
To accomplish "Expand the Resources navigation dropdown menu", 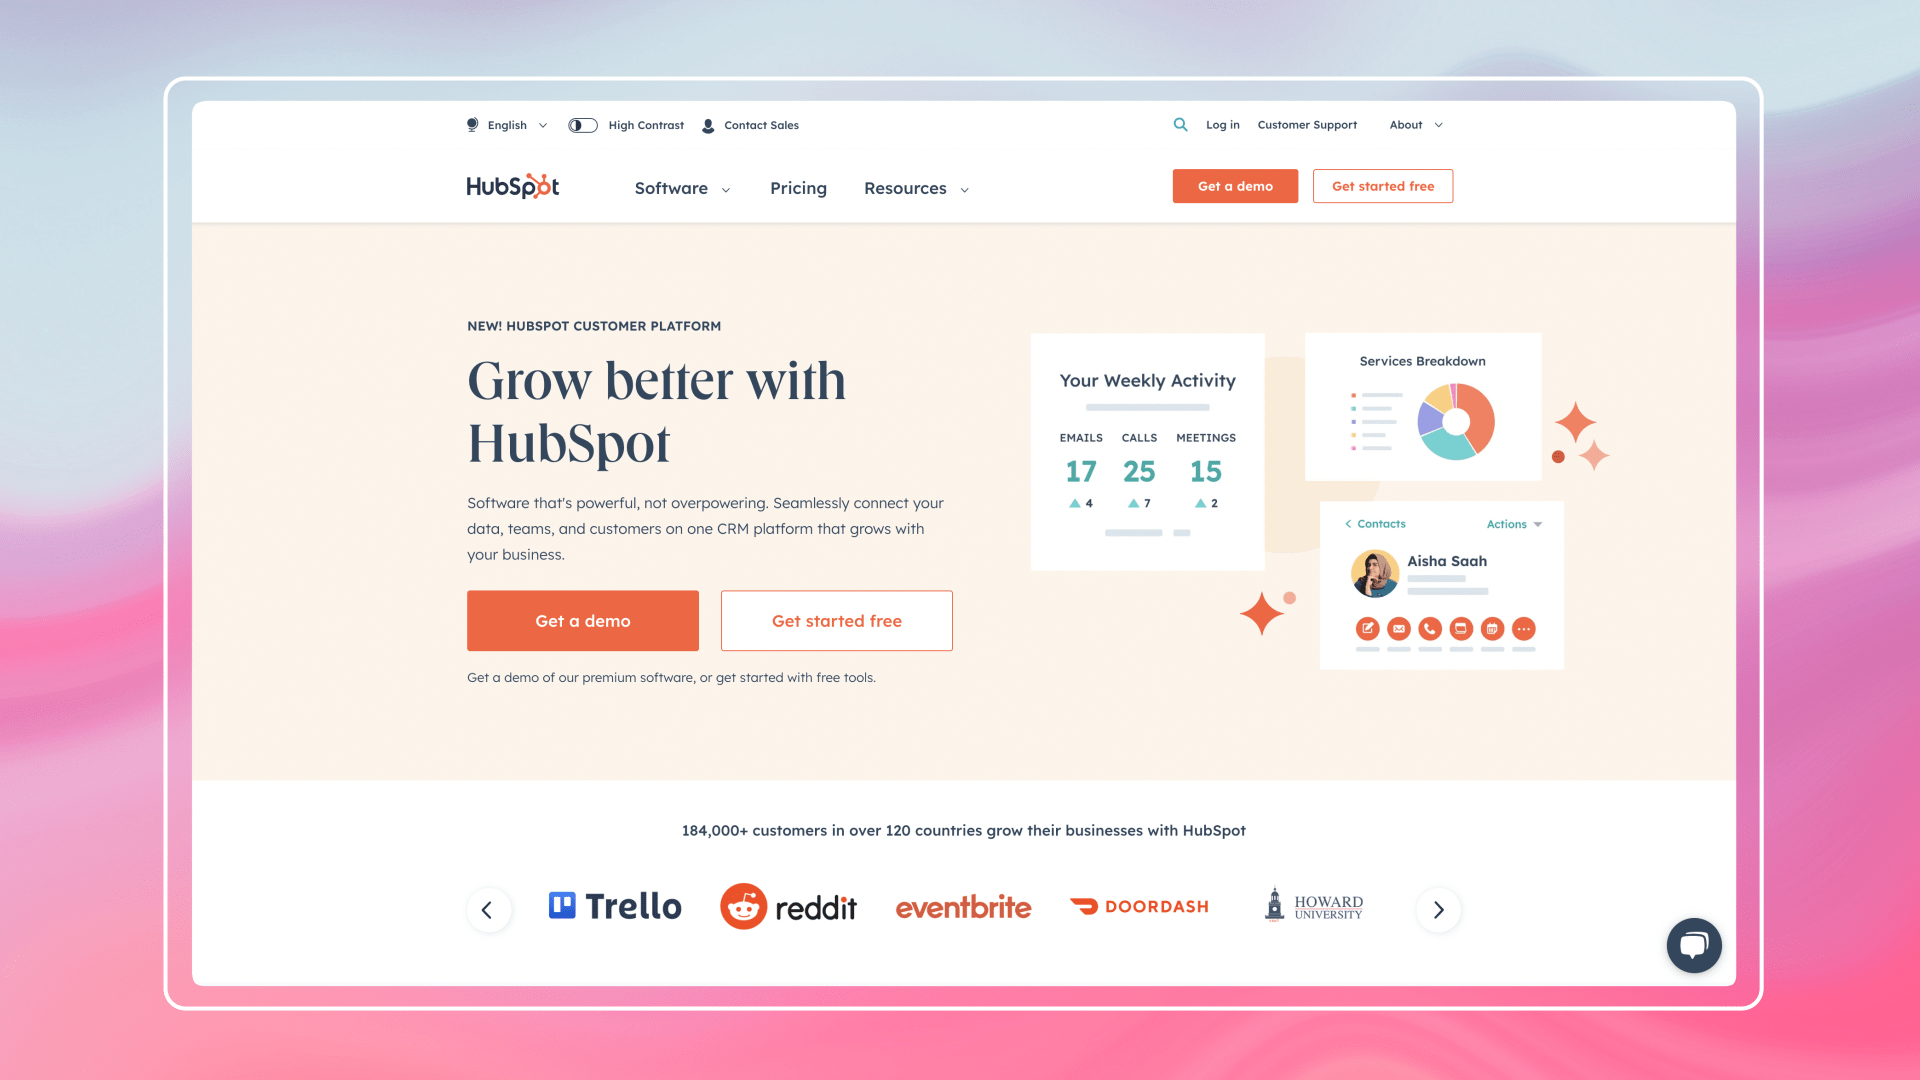I will pos(915,186).
